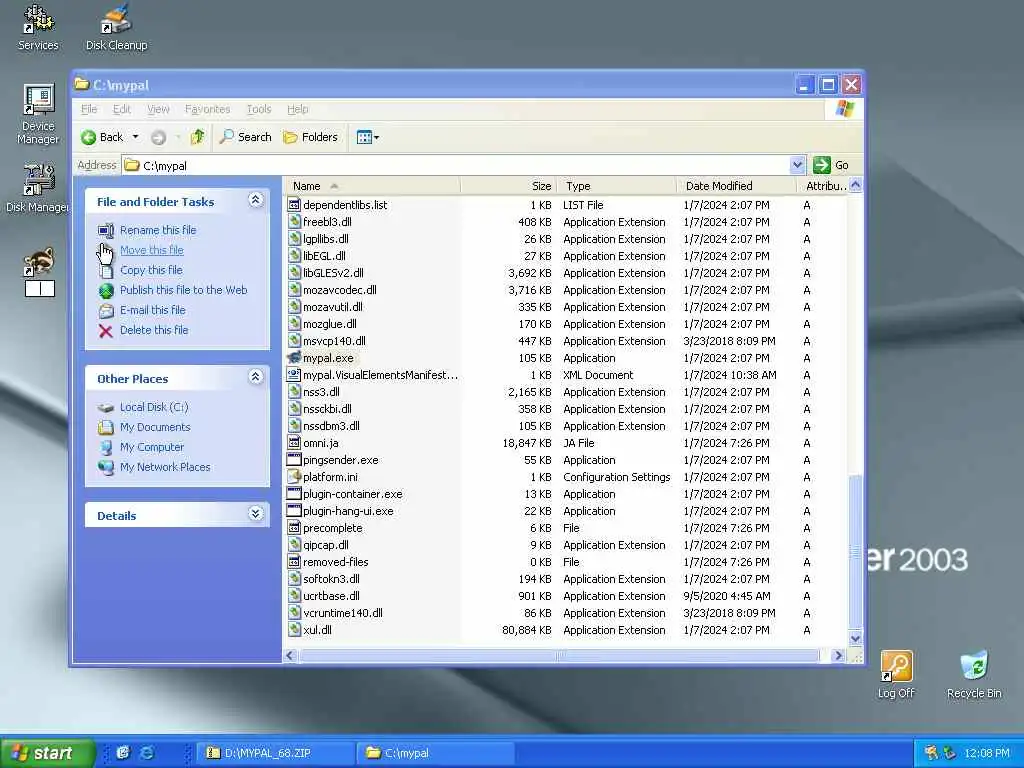Sort by the Name column header
The height and width of the screenshot is (768, 1024).
click(373, 186)
